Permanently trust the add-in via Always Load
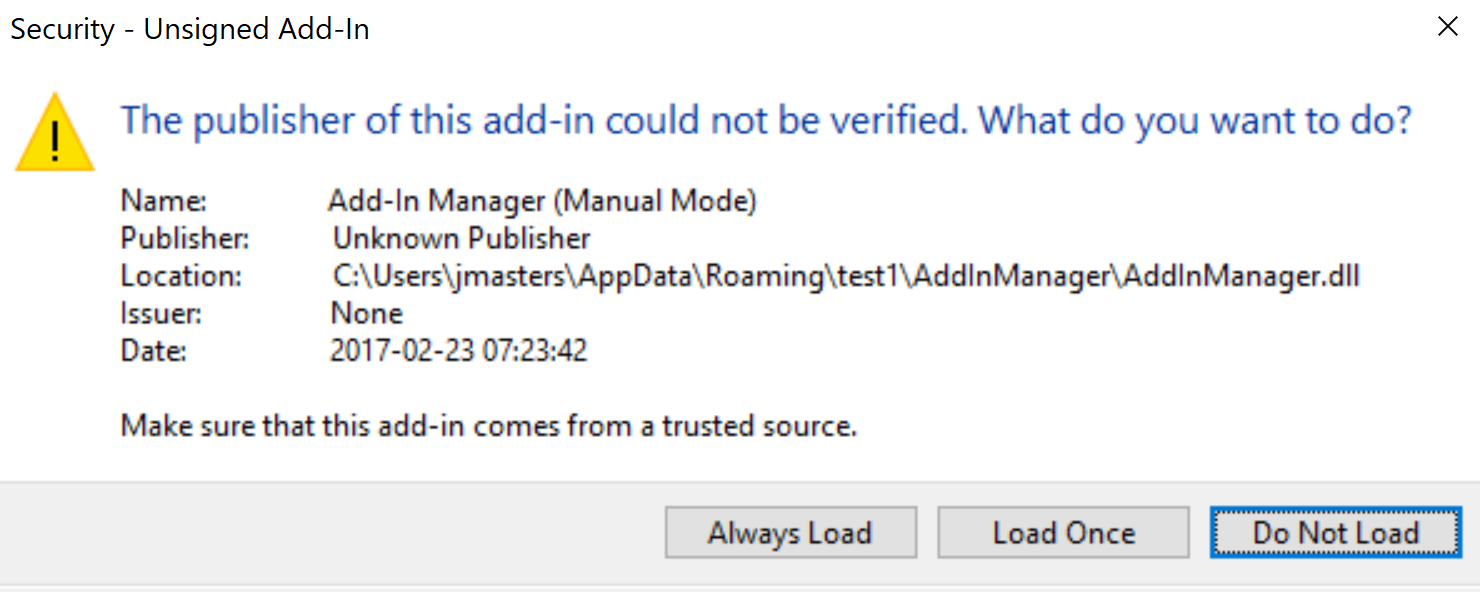This screenshot has width=1480, height=592. point(789,532)
